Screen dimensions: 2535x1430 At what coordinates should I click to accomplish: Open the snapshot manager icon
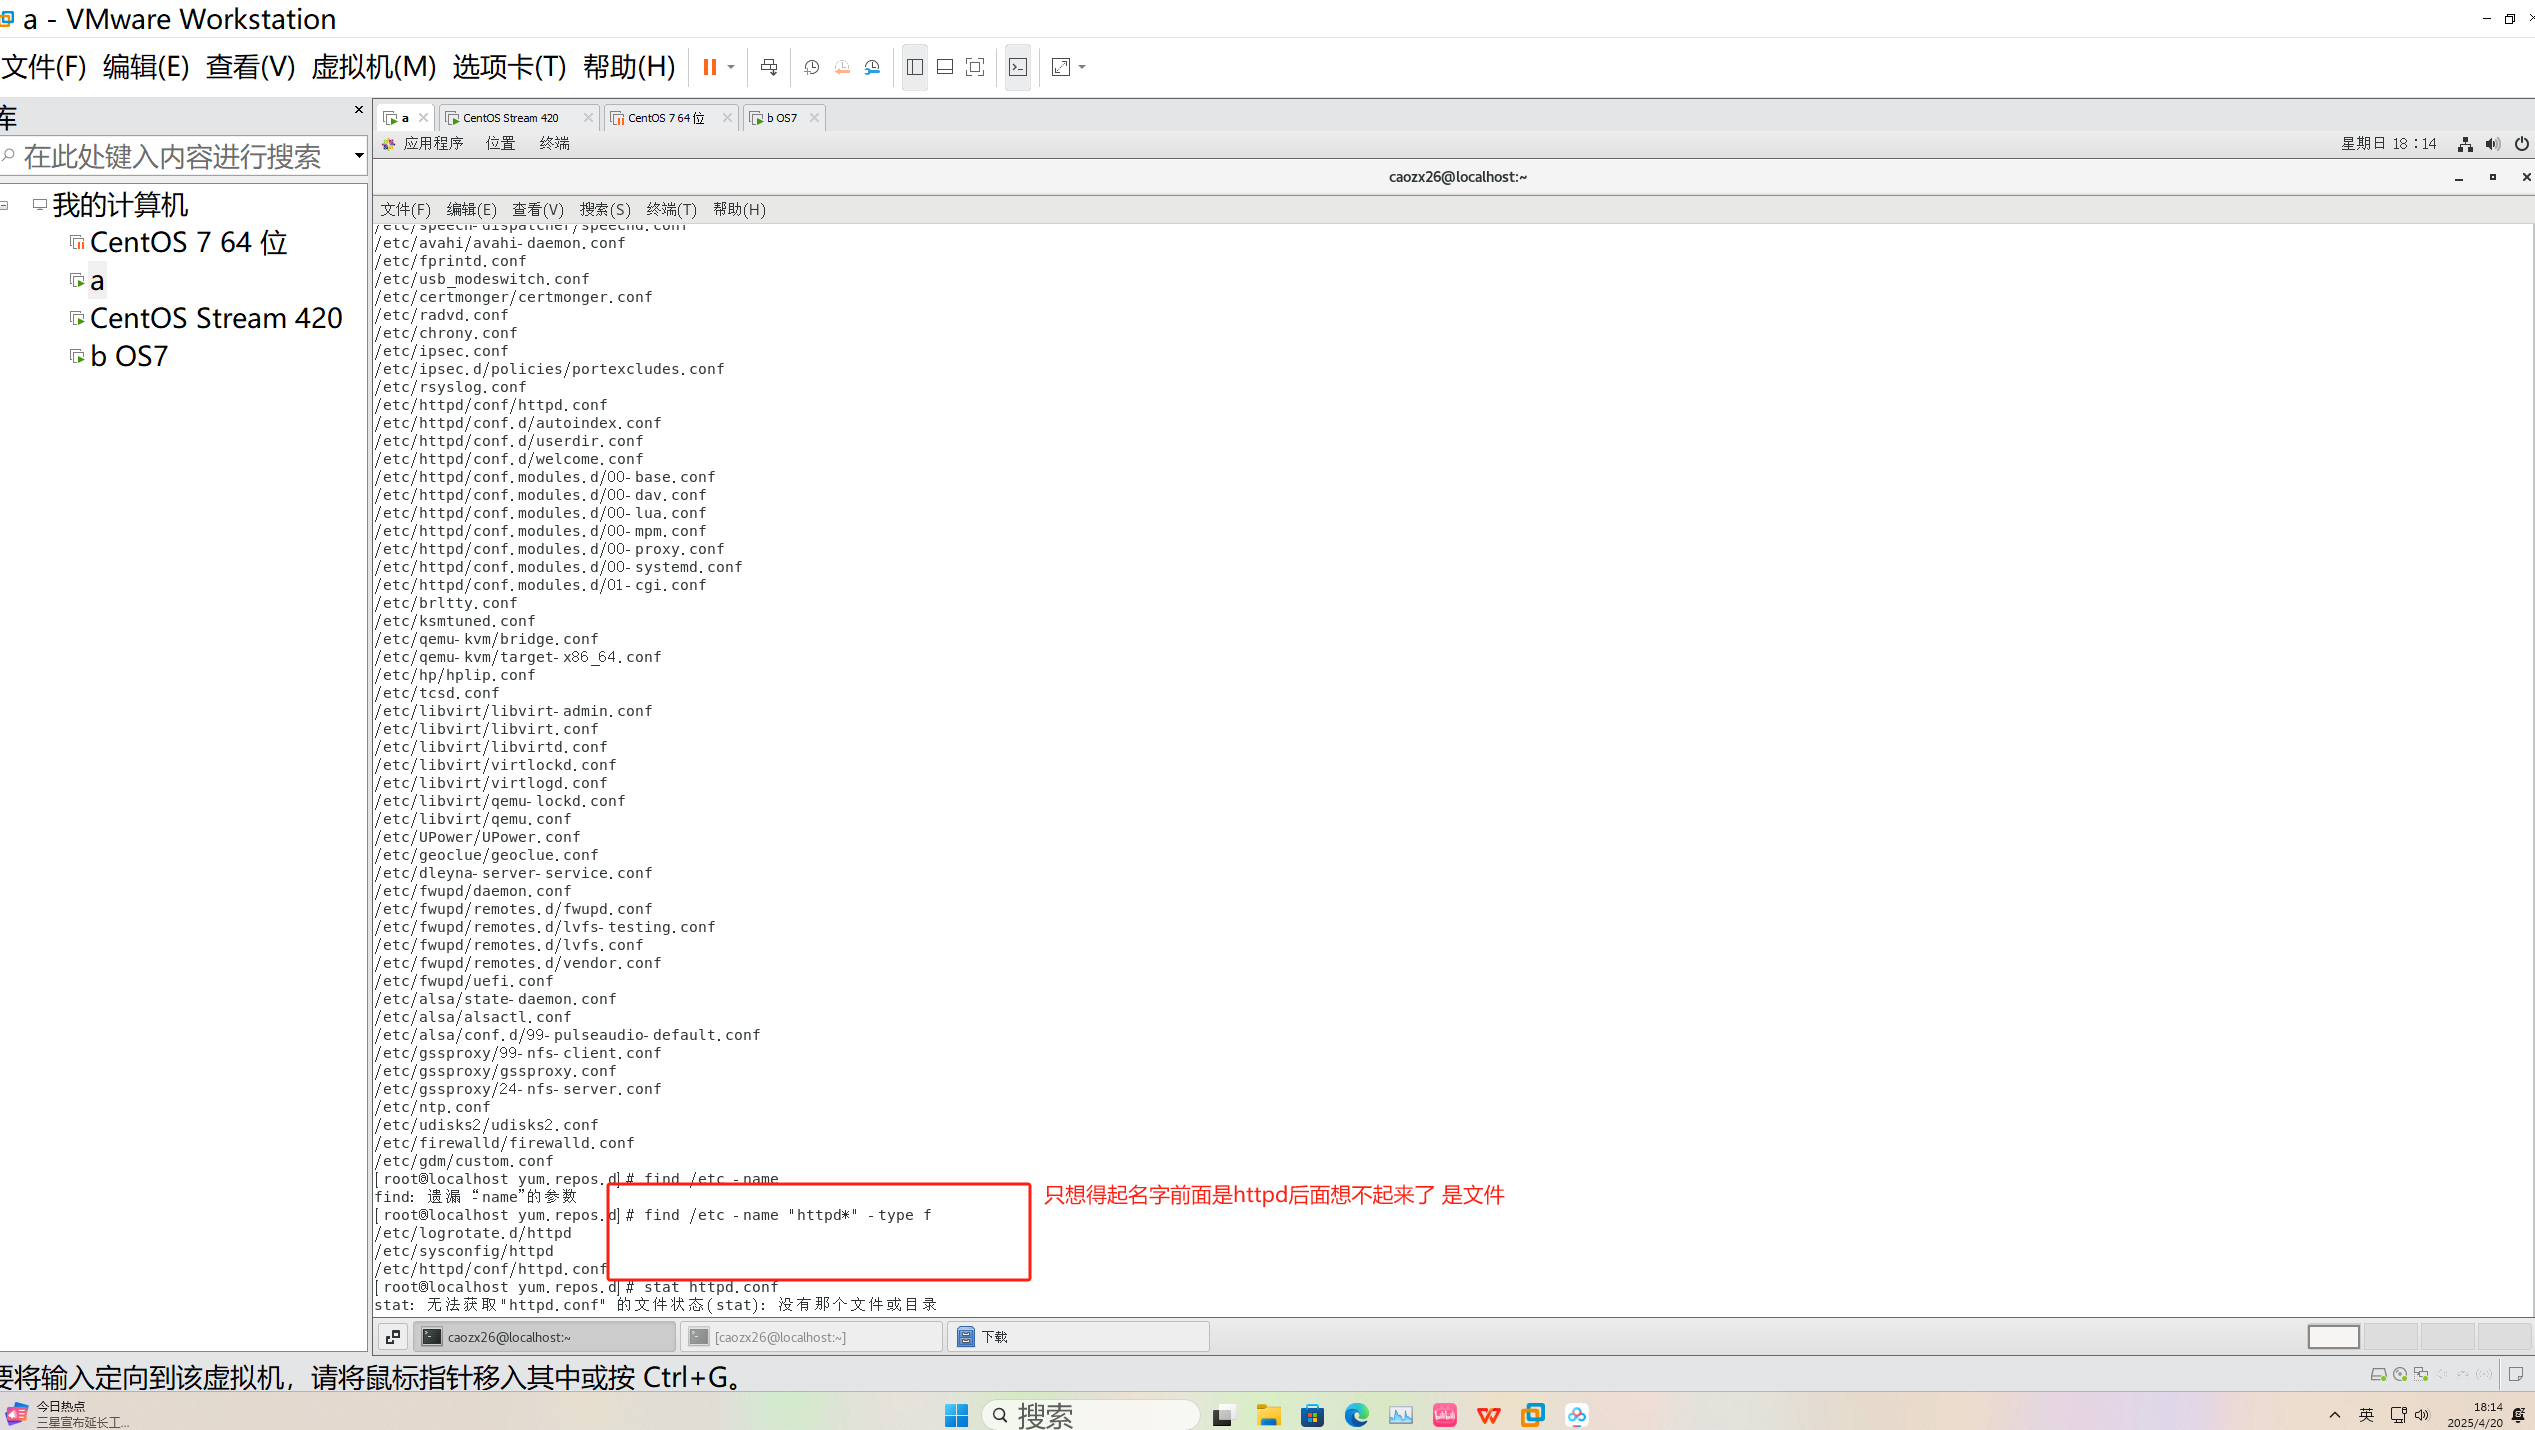(x=872, y=67)
